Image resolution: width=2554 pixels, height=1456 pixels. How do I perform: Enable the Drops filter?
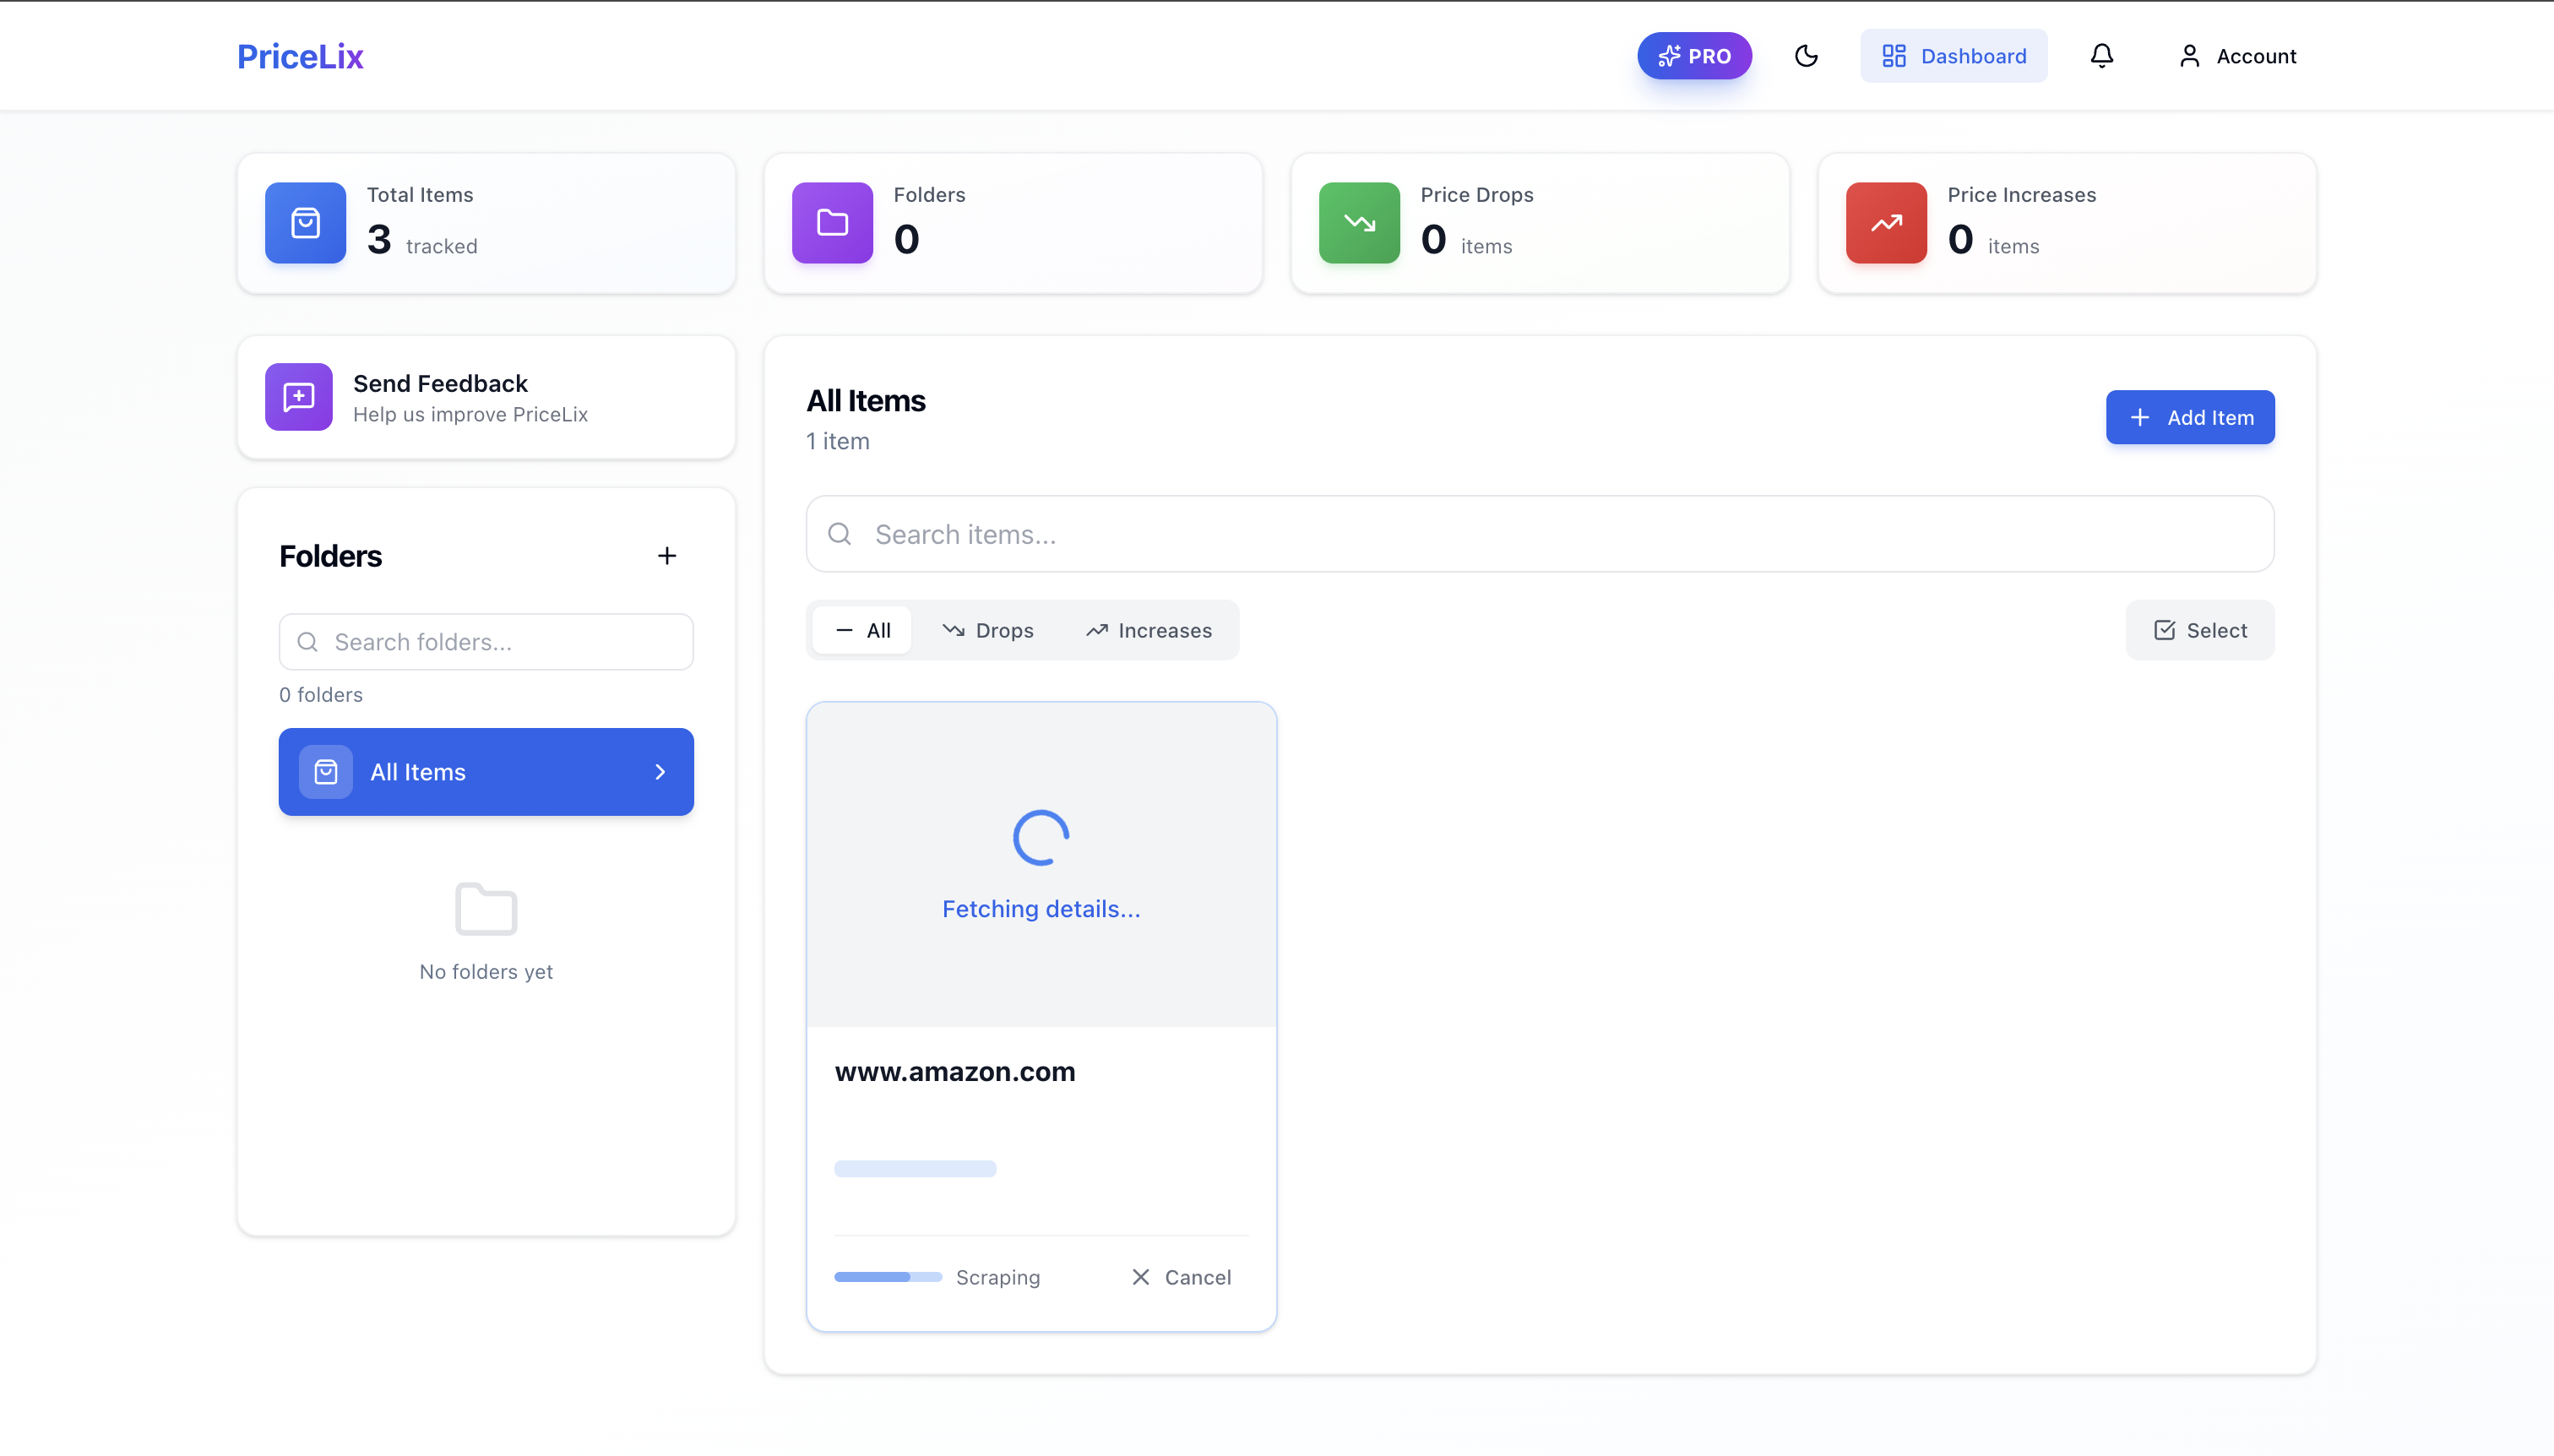click(988, 630)
